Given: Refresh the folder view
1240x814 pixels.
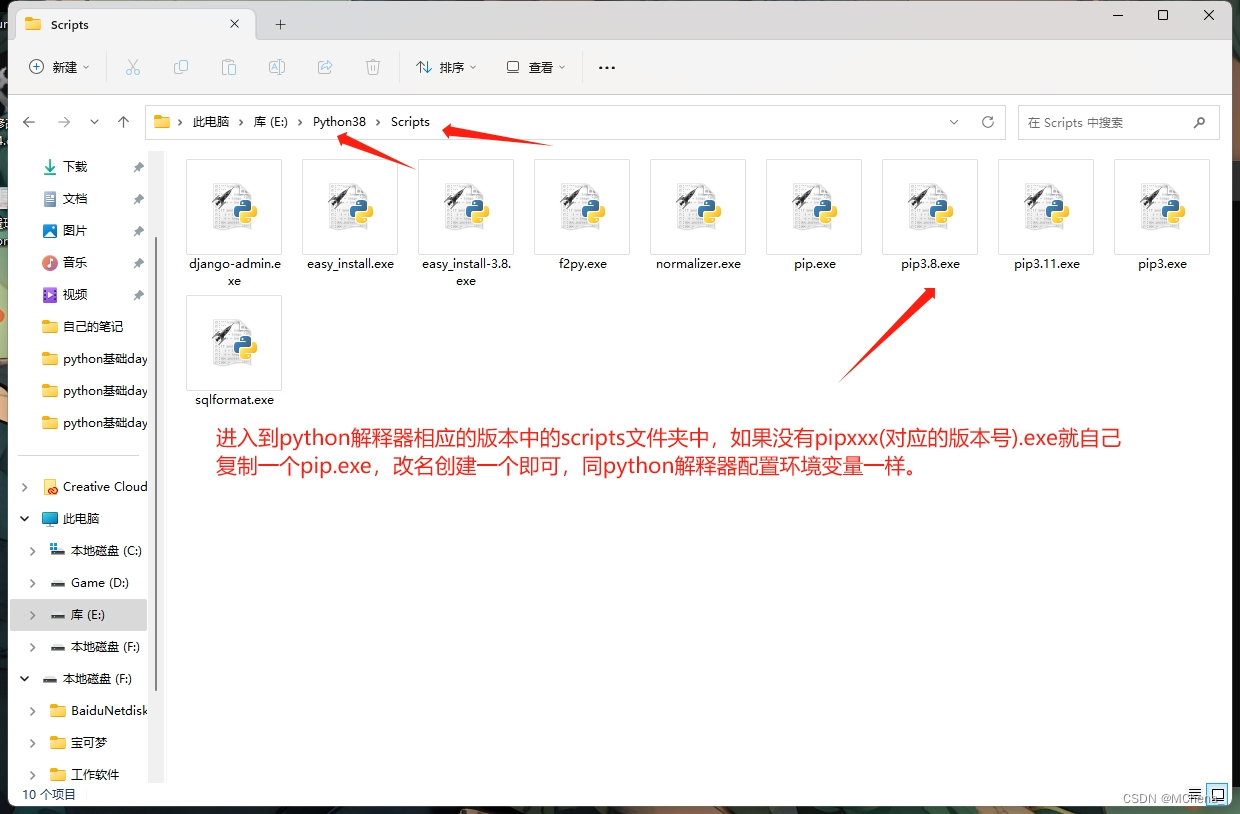Looking at the screenshot, I should point(988,122).
